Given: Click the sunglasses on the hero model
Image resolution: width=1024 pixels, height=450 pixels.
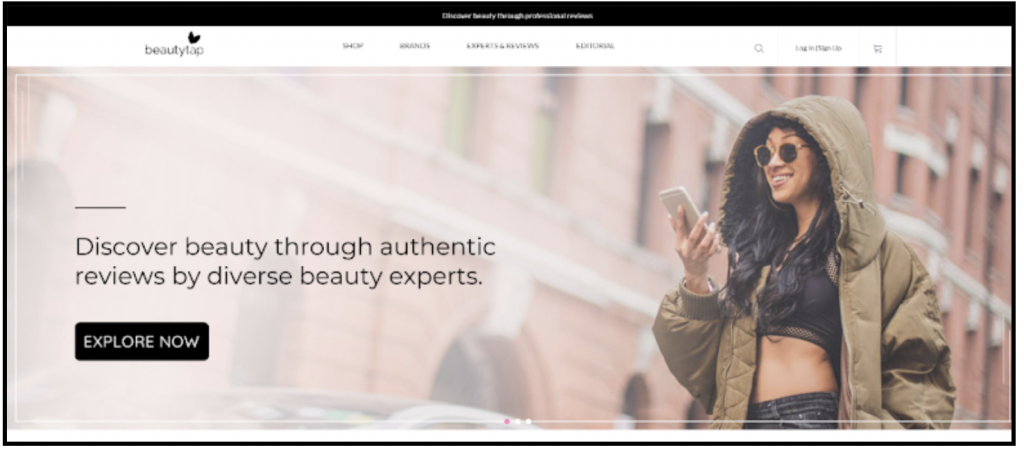Looking at the screenshot, I should (780, 151).
